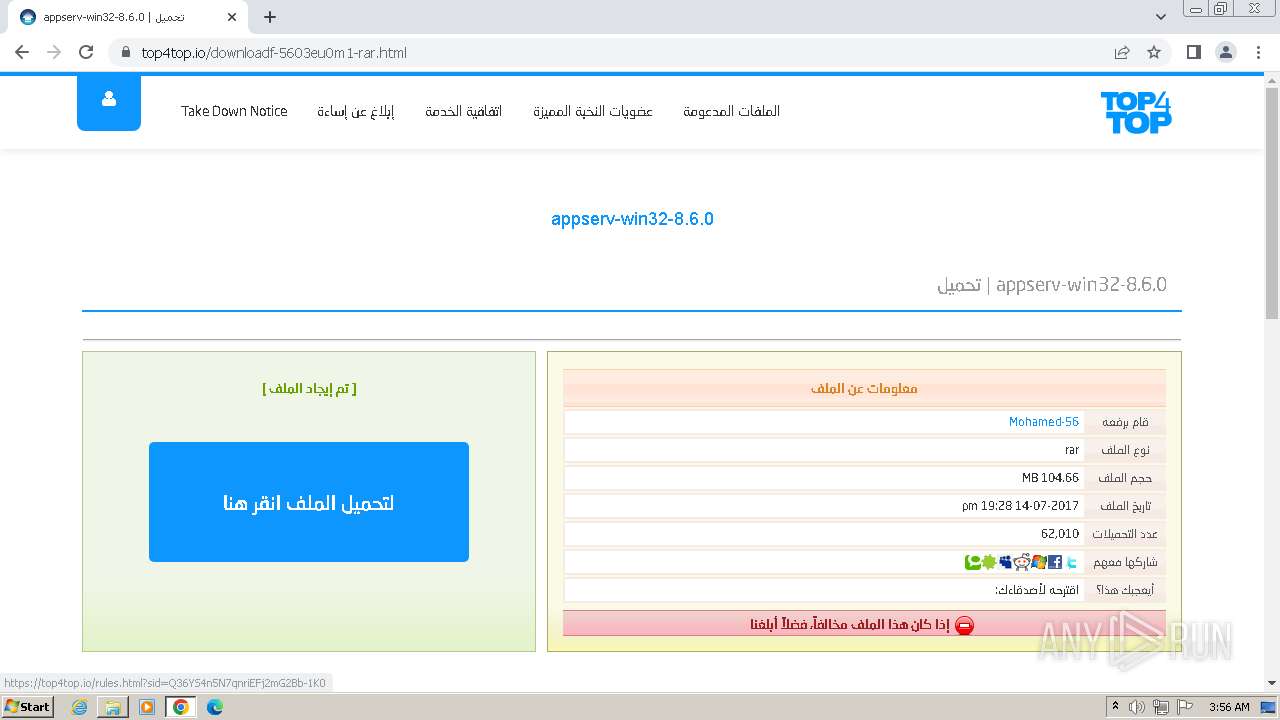Share via the MySpace icon
This screenshot has height=720, width=1280.
[x=1005, y=562]
